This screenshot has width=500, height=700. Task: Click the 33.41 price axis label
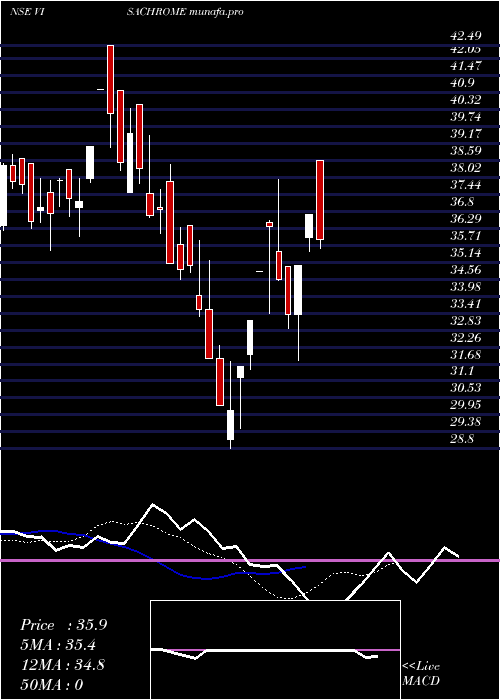(466, 304)
